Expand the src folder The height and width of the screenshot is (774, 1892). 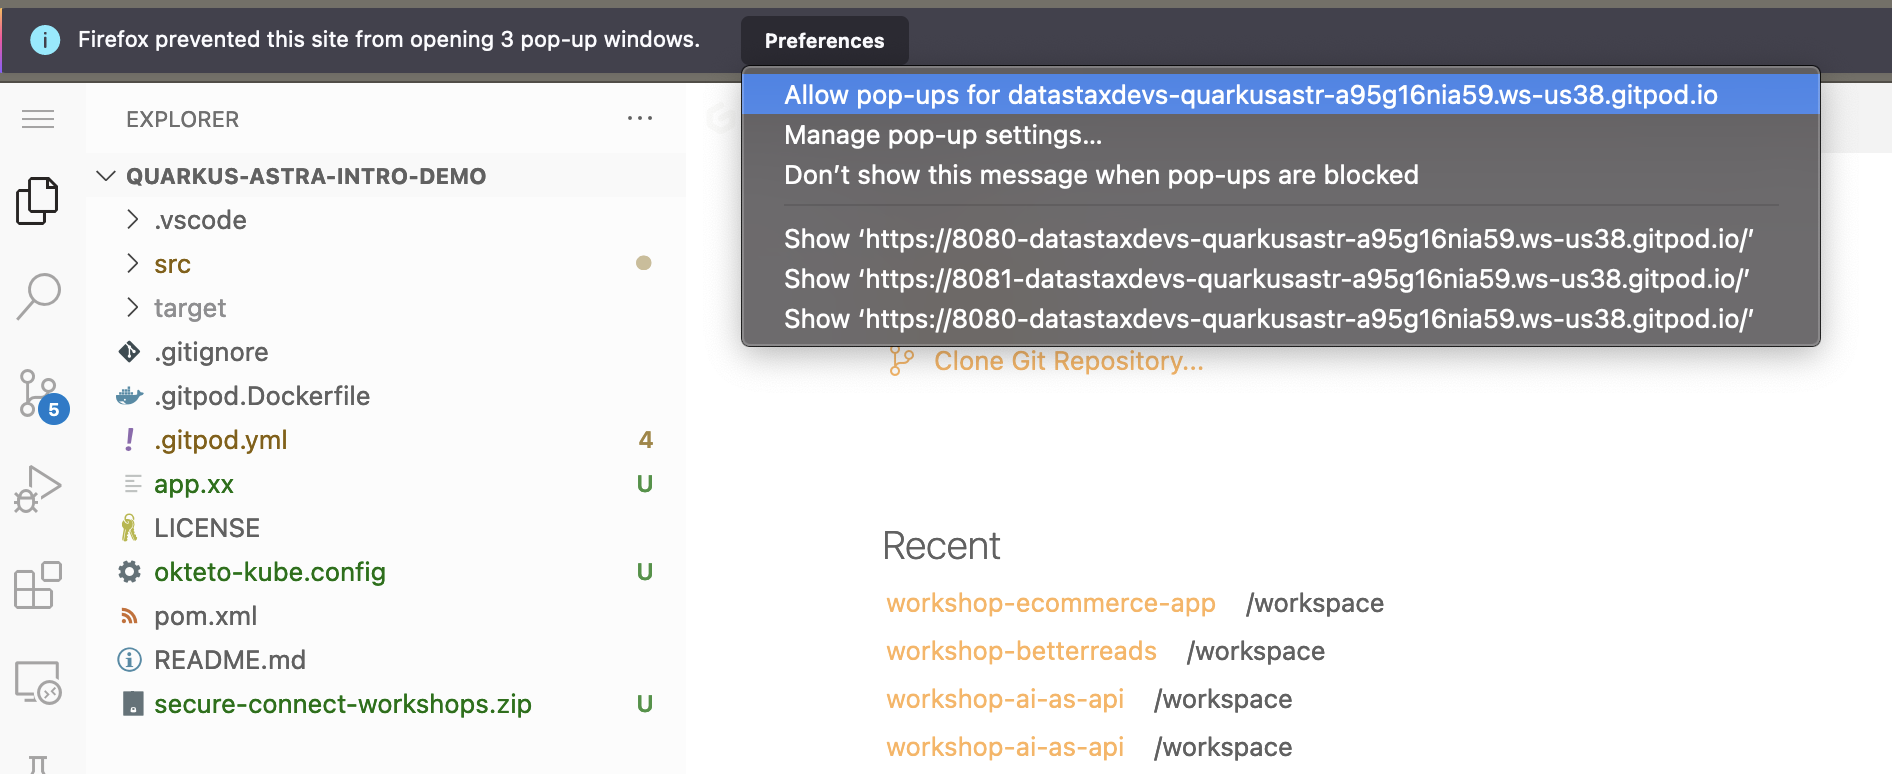(132, 263)
